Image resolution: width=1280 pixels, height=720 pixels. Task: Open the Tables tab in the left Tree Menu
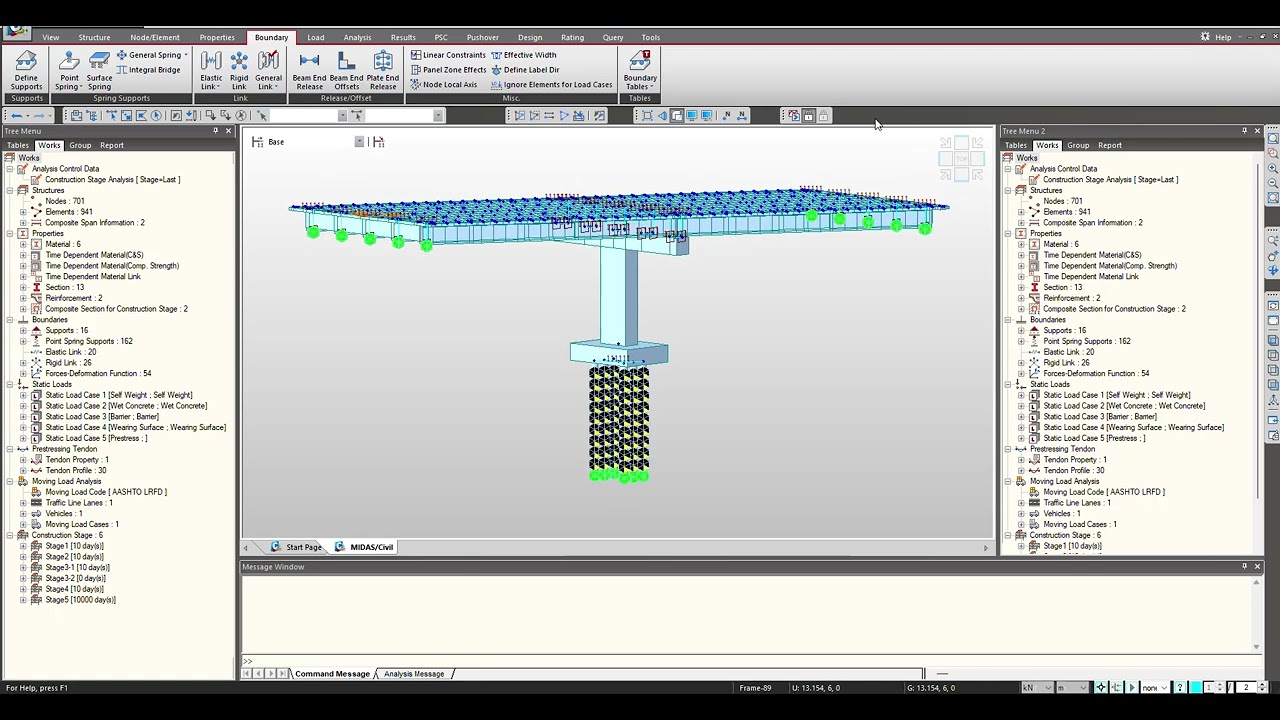[x=18, y=145]
